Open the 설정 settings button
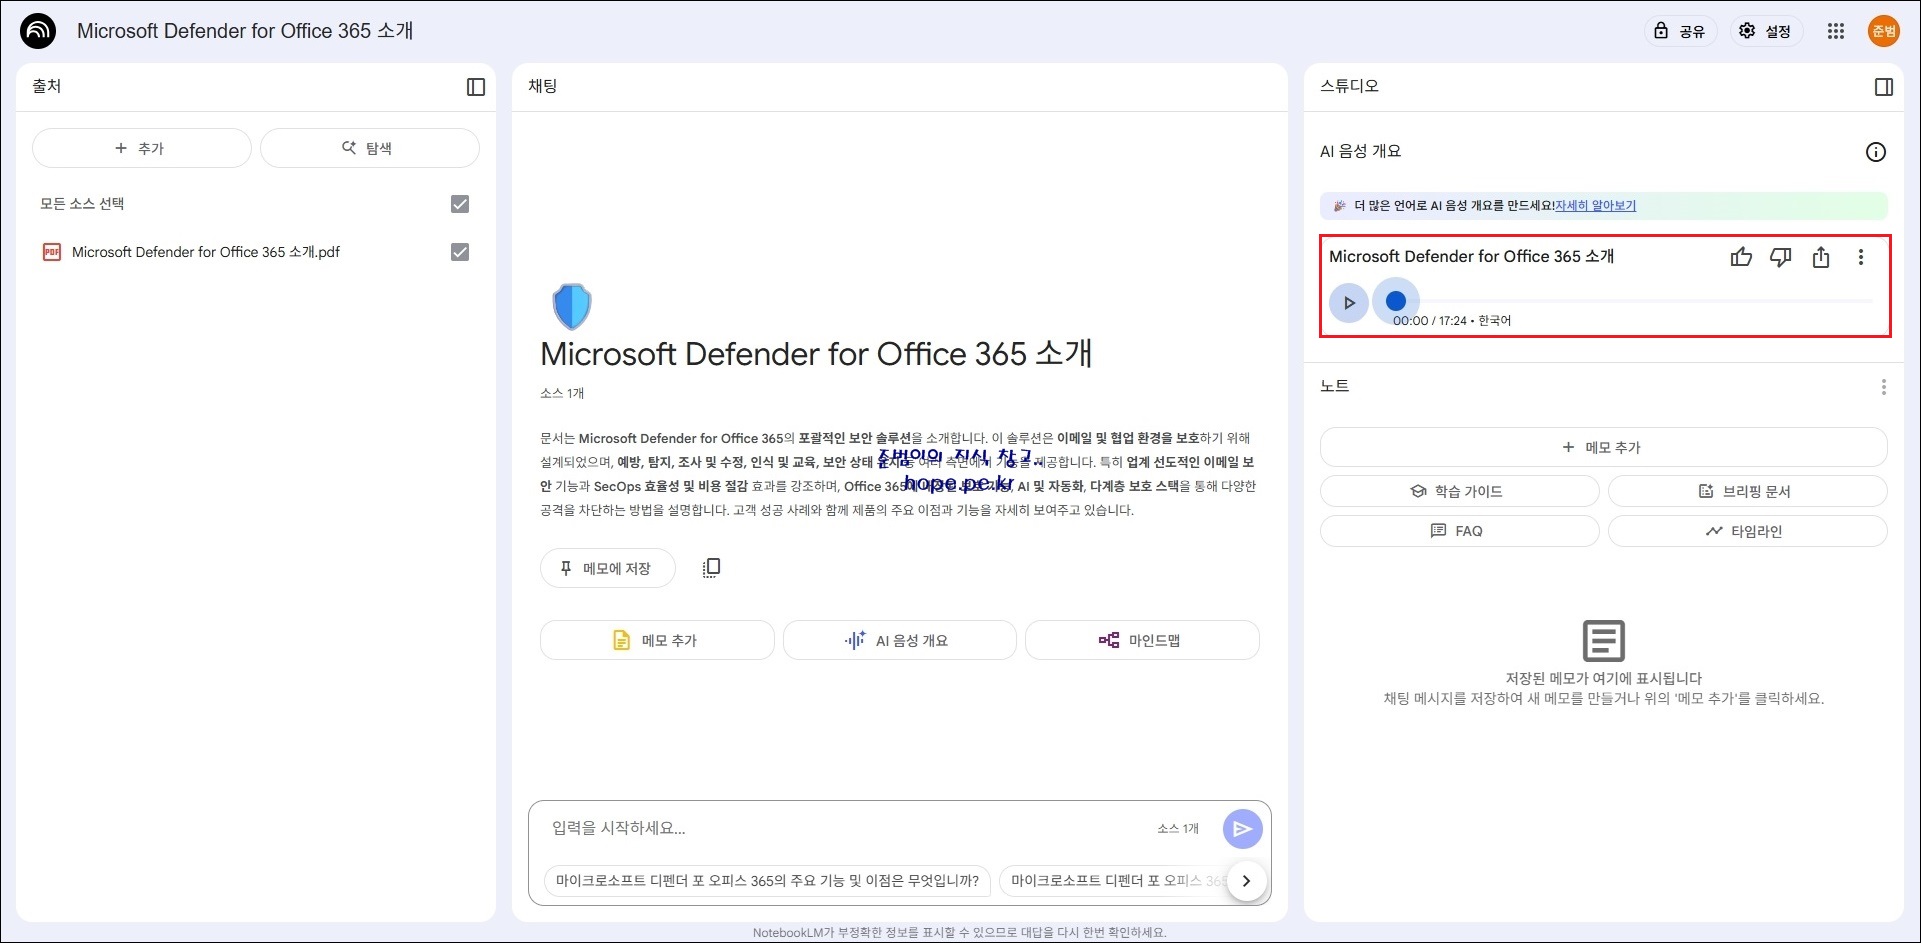1921x943 pixels. pos(1766,31)
